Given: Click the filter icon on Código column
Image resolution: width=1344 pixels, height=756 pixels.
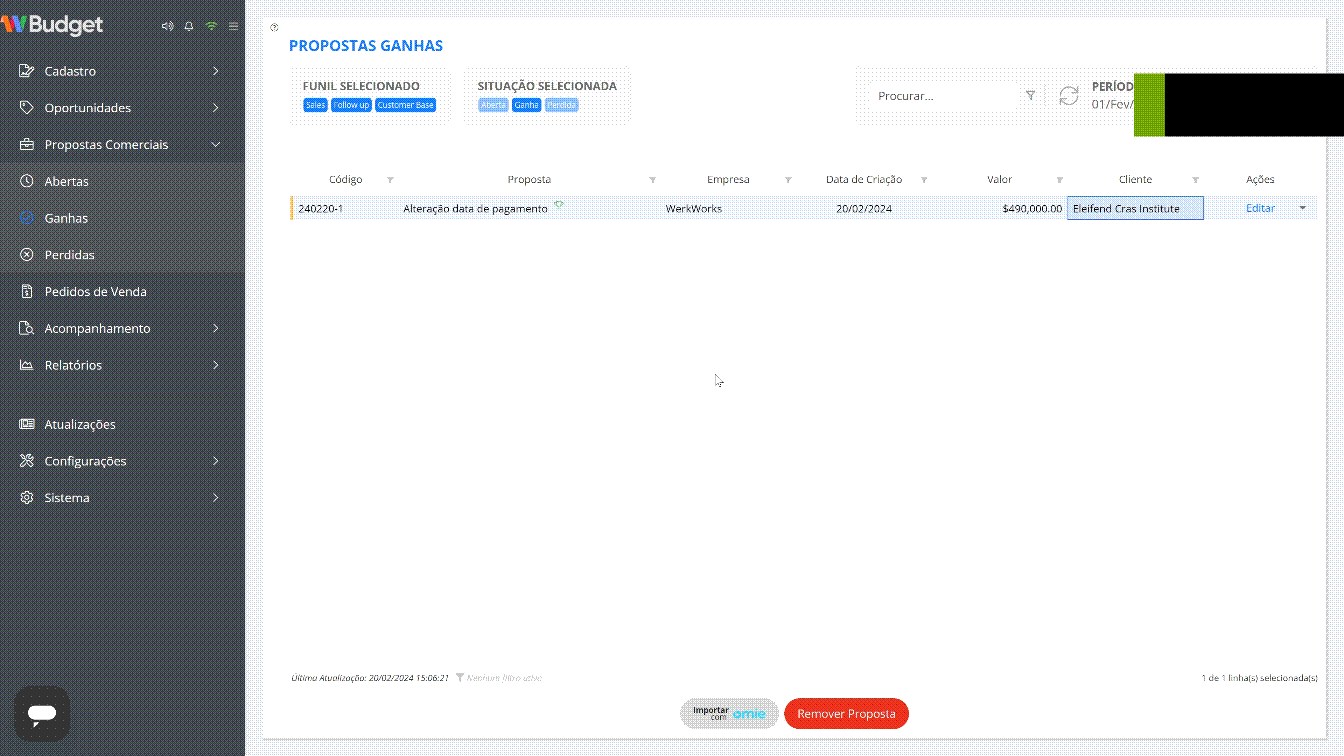Looking at the screenshot, I should [390, 180].
